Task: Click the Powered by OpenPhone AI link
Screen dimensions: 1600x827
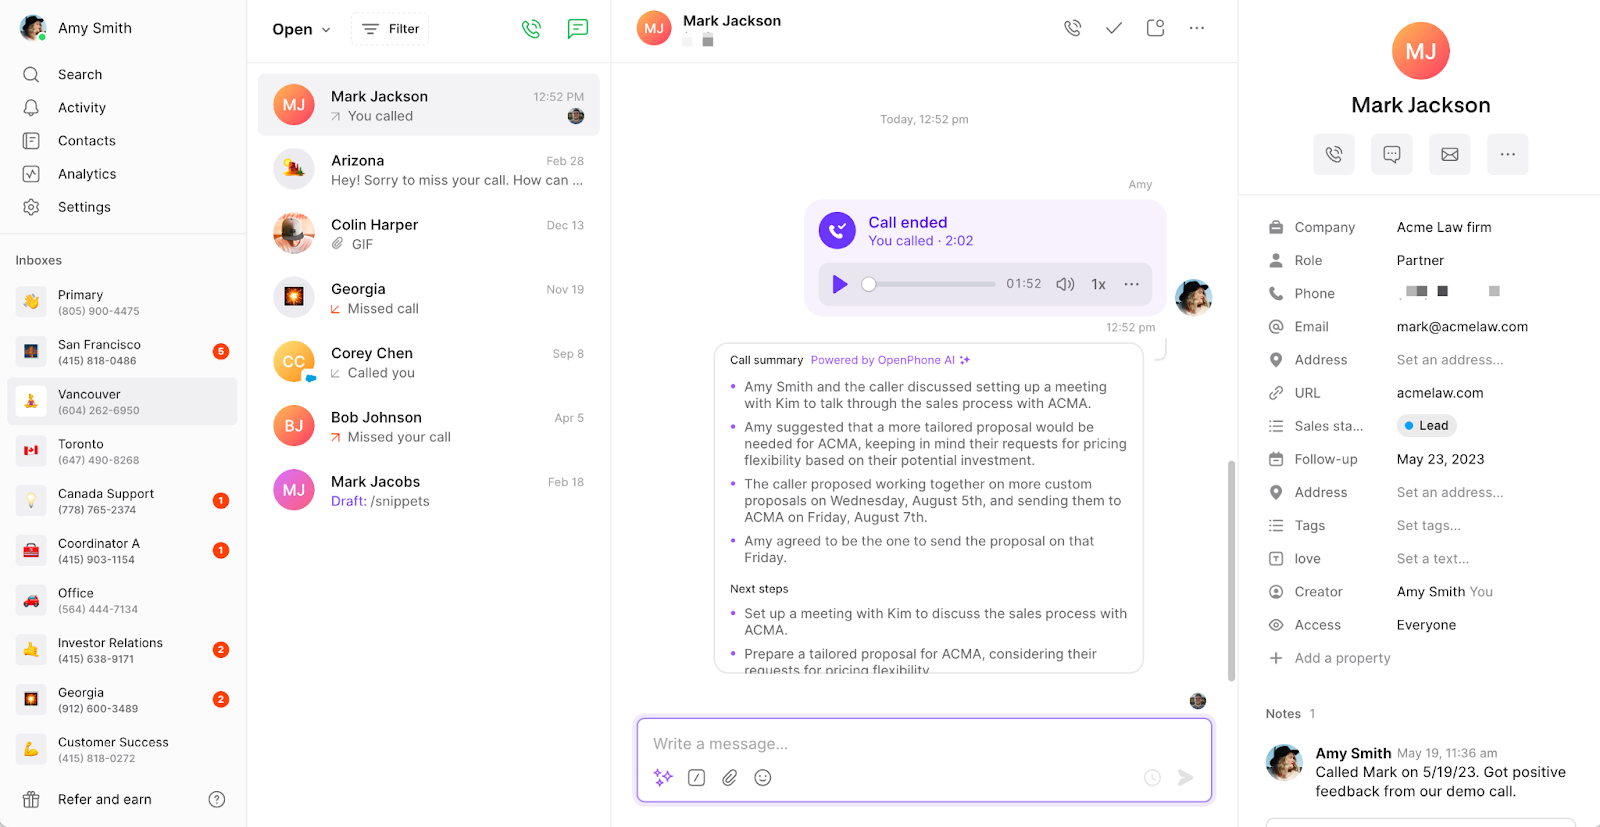Action: click(890, 360)
